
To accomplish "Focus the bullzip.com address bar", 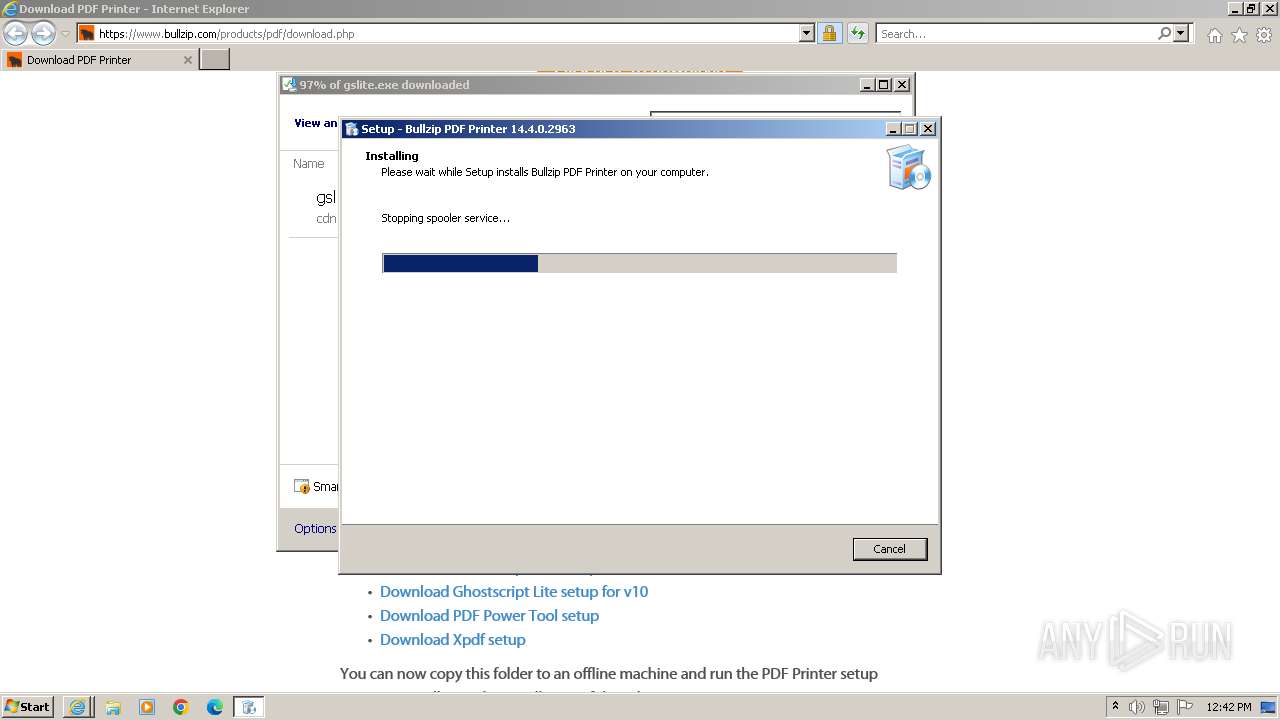I will point(447,33).
